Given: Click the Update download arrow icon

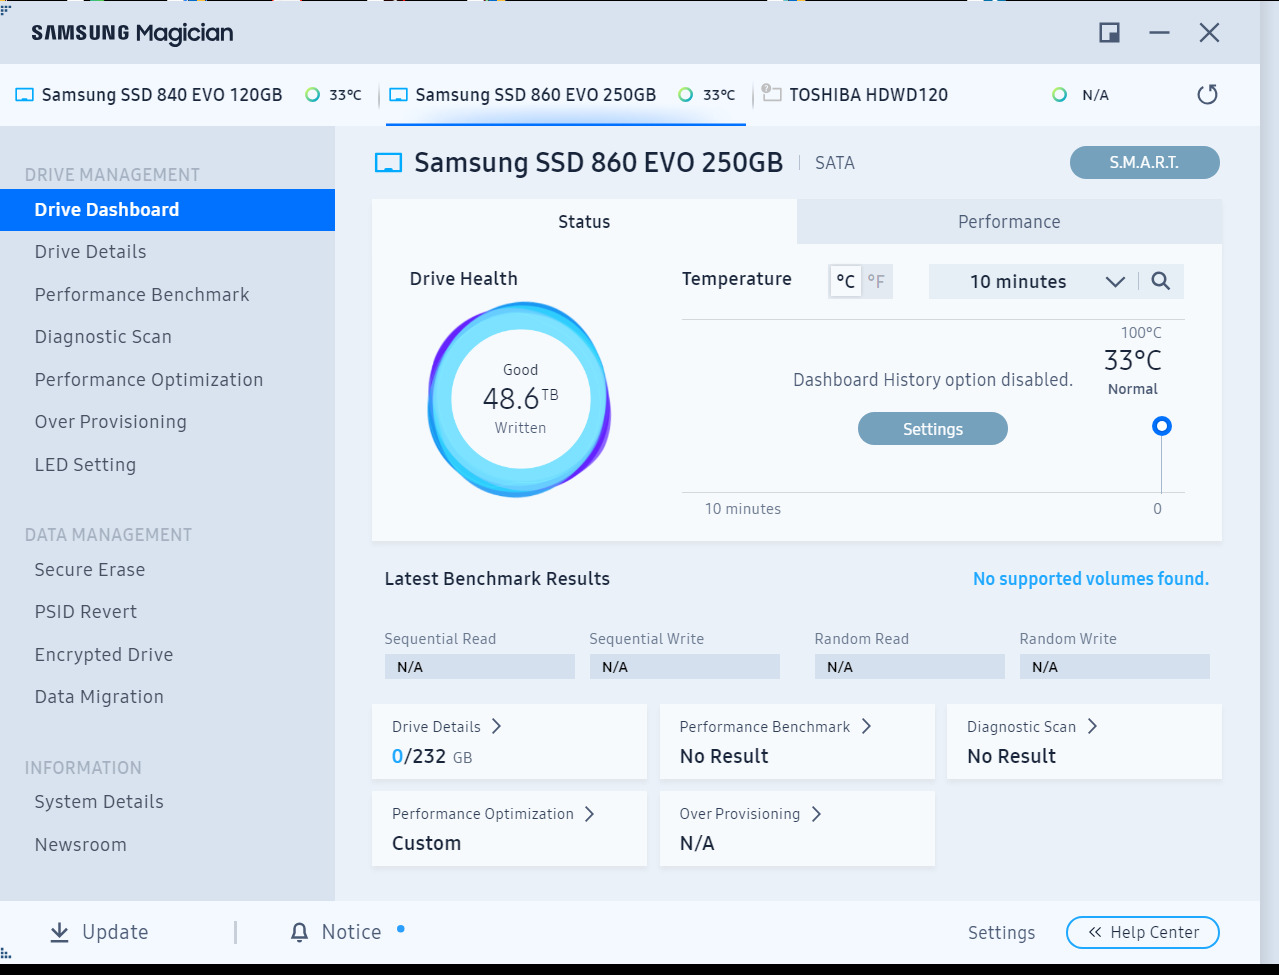Looking at the screenshot, I should point(60,932).
